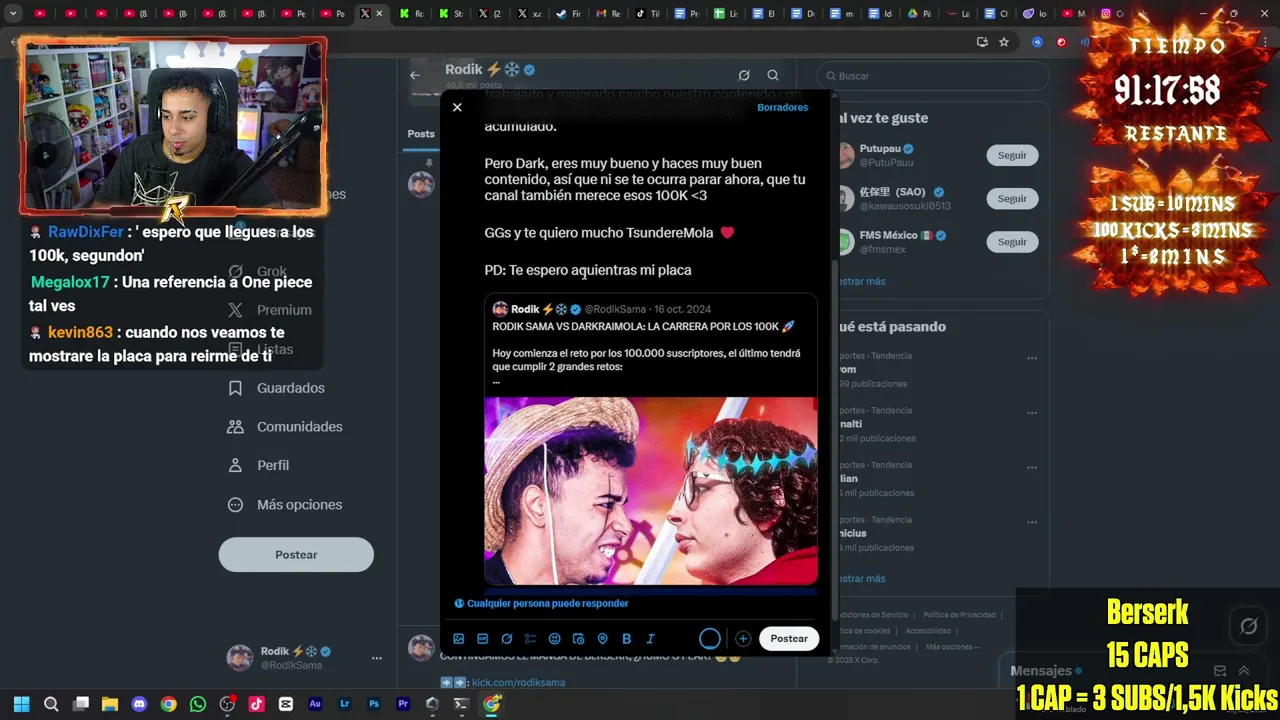The width and height of the screenshot is (1280, 720).
Task: Open Perfil in sidebar
Action: [258, 466]
